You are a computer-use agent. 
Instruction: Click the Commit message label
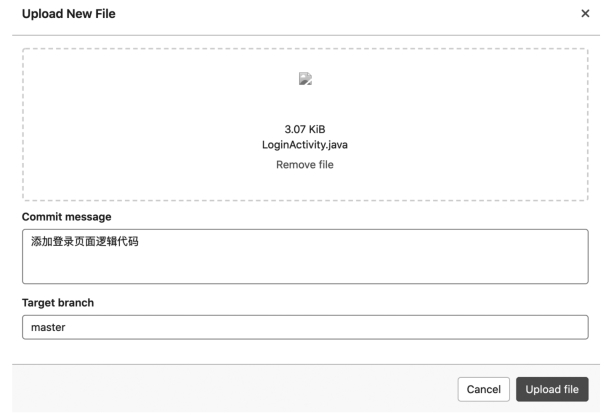coord(66,216)
